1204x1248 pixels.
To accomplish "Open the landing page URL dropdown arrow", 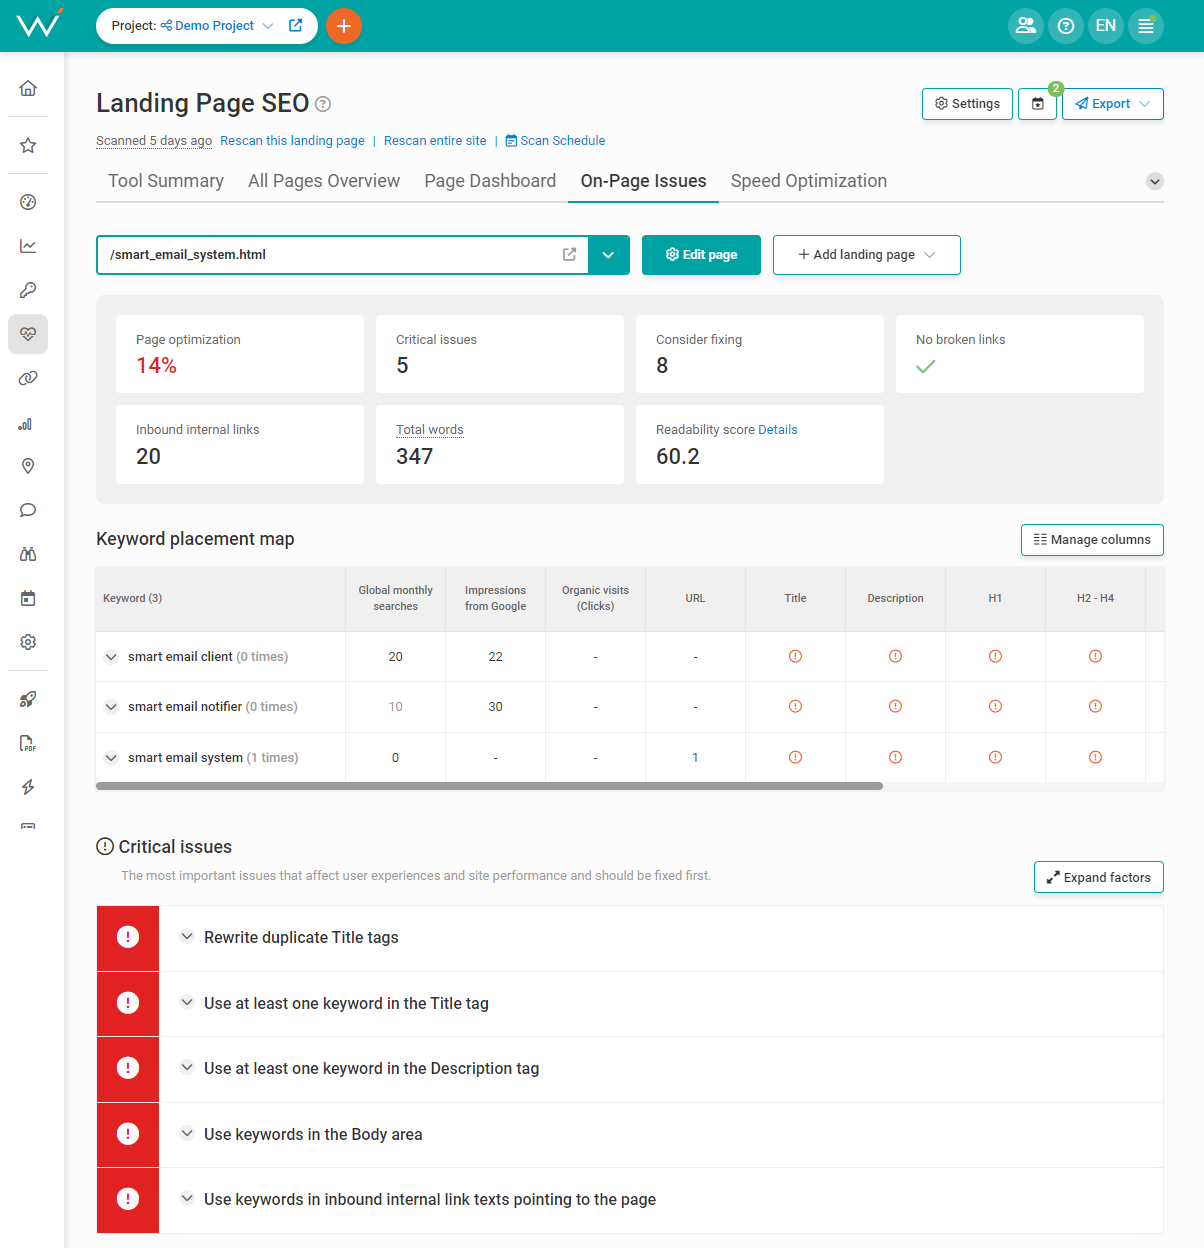I will (609, 255).
